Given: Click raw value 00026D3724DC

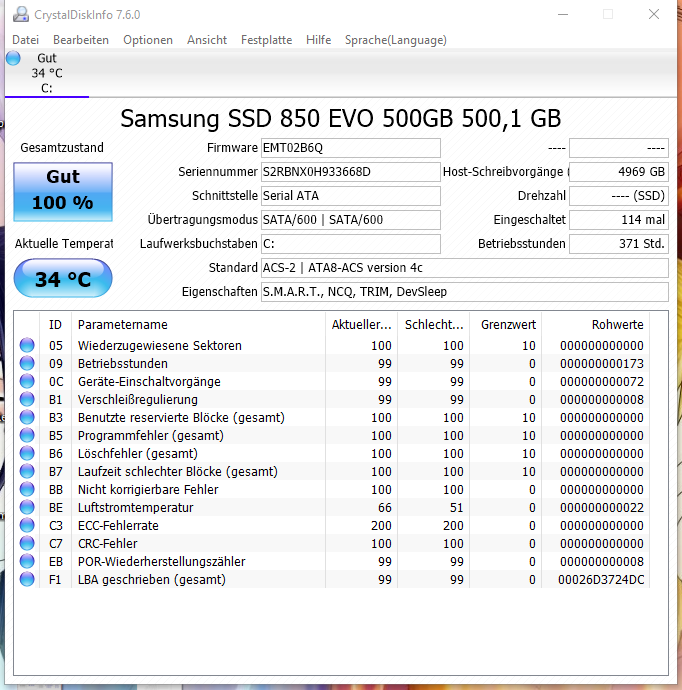Looking at the screenshot, I should coord(601,580).
